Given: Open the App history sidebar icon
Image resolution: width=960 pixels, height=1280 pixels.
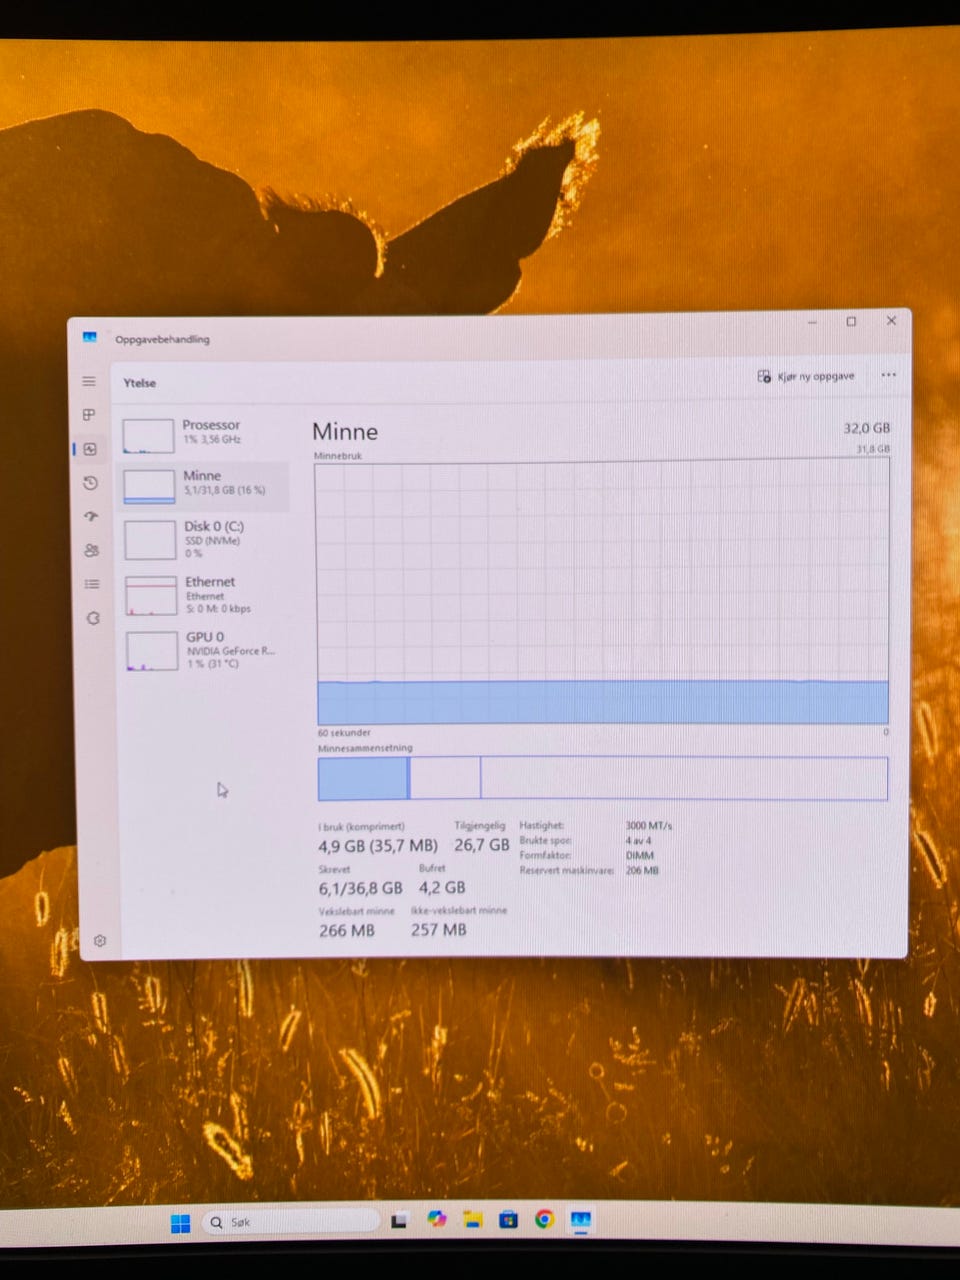Looking at the screenshot, I should pyautogui.click(x=90, y=483).
